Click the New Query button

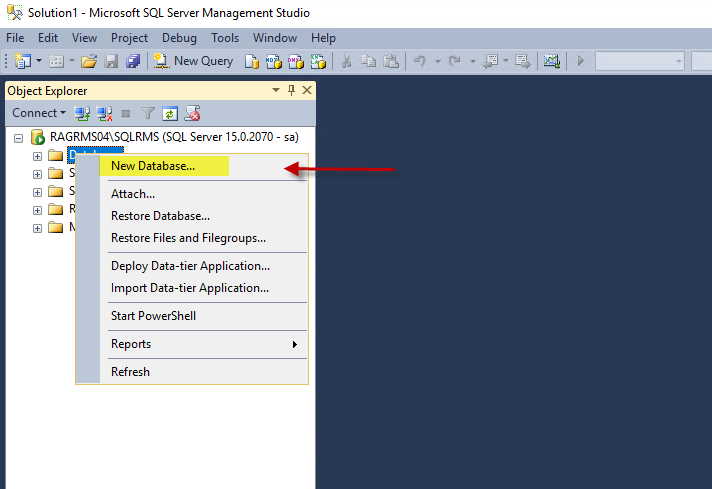coord(193,61)
